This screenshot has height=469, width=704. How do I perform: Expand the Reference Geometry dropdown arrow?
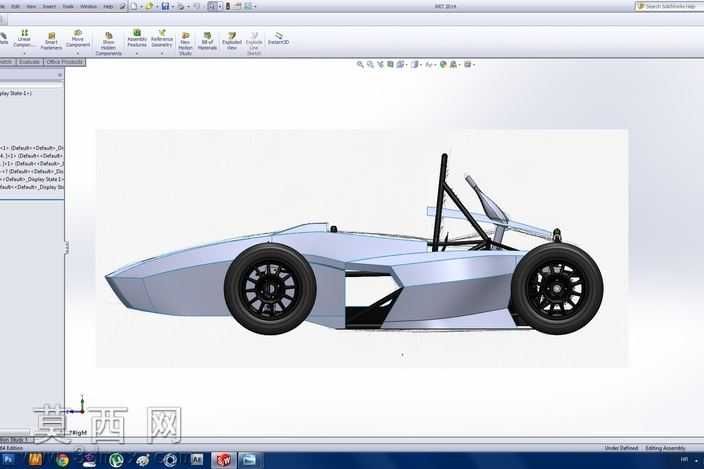(x=162, y=53)
